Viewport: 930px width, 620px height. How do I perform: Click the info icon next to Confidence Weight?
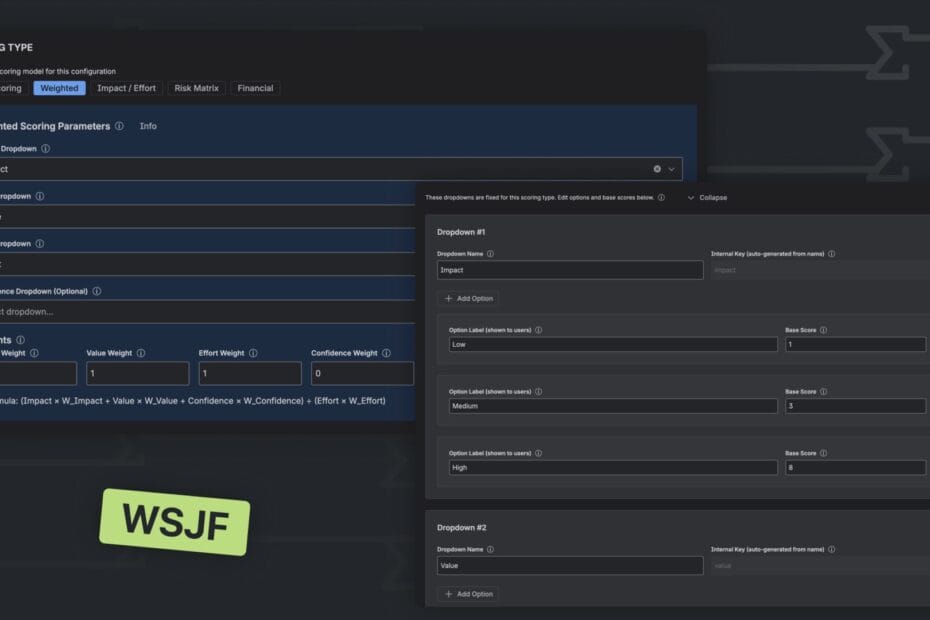tap(385, 353)
